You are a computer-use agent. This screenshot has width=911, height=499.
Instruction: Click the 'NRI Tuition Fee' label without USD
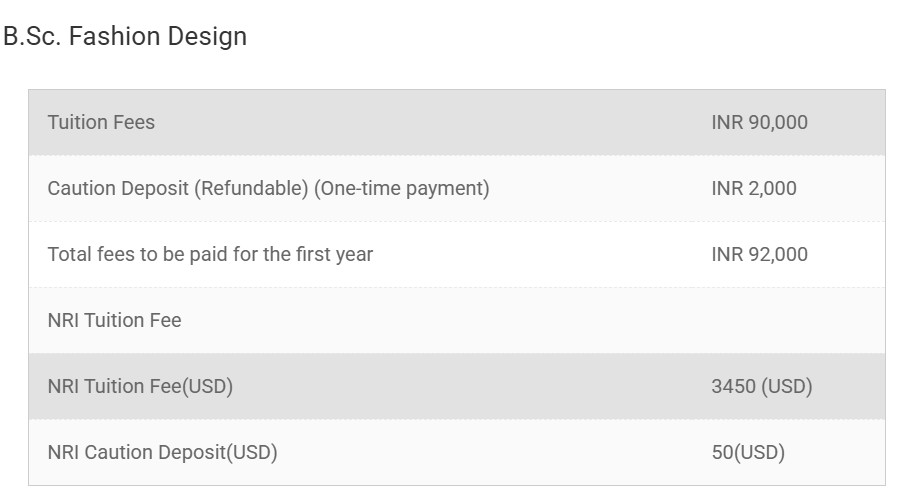coord(114,320)
